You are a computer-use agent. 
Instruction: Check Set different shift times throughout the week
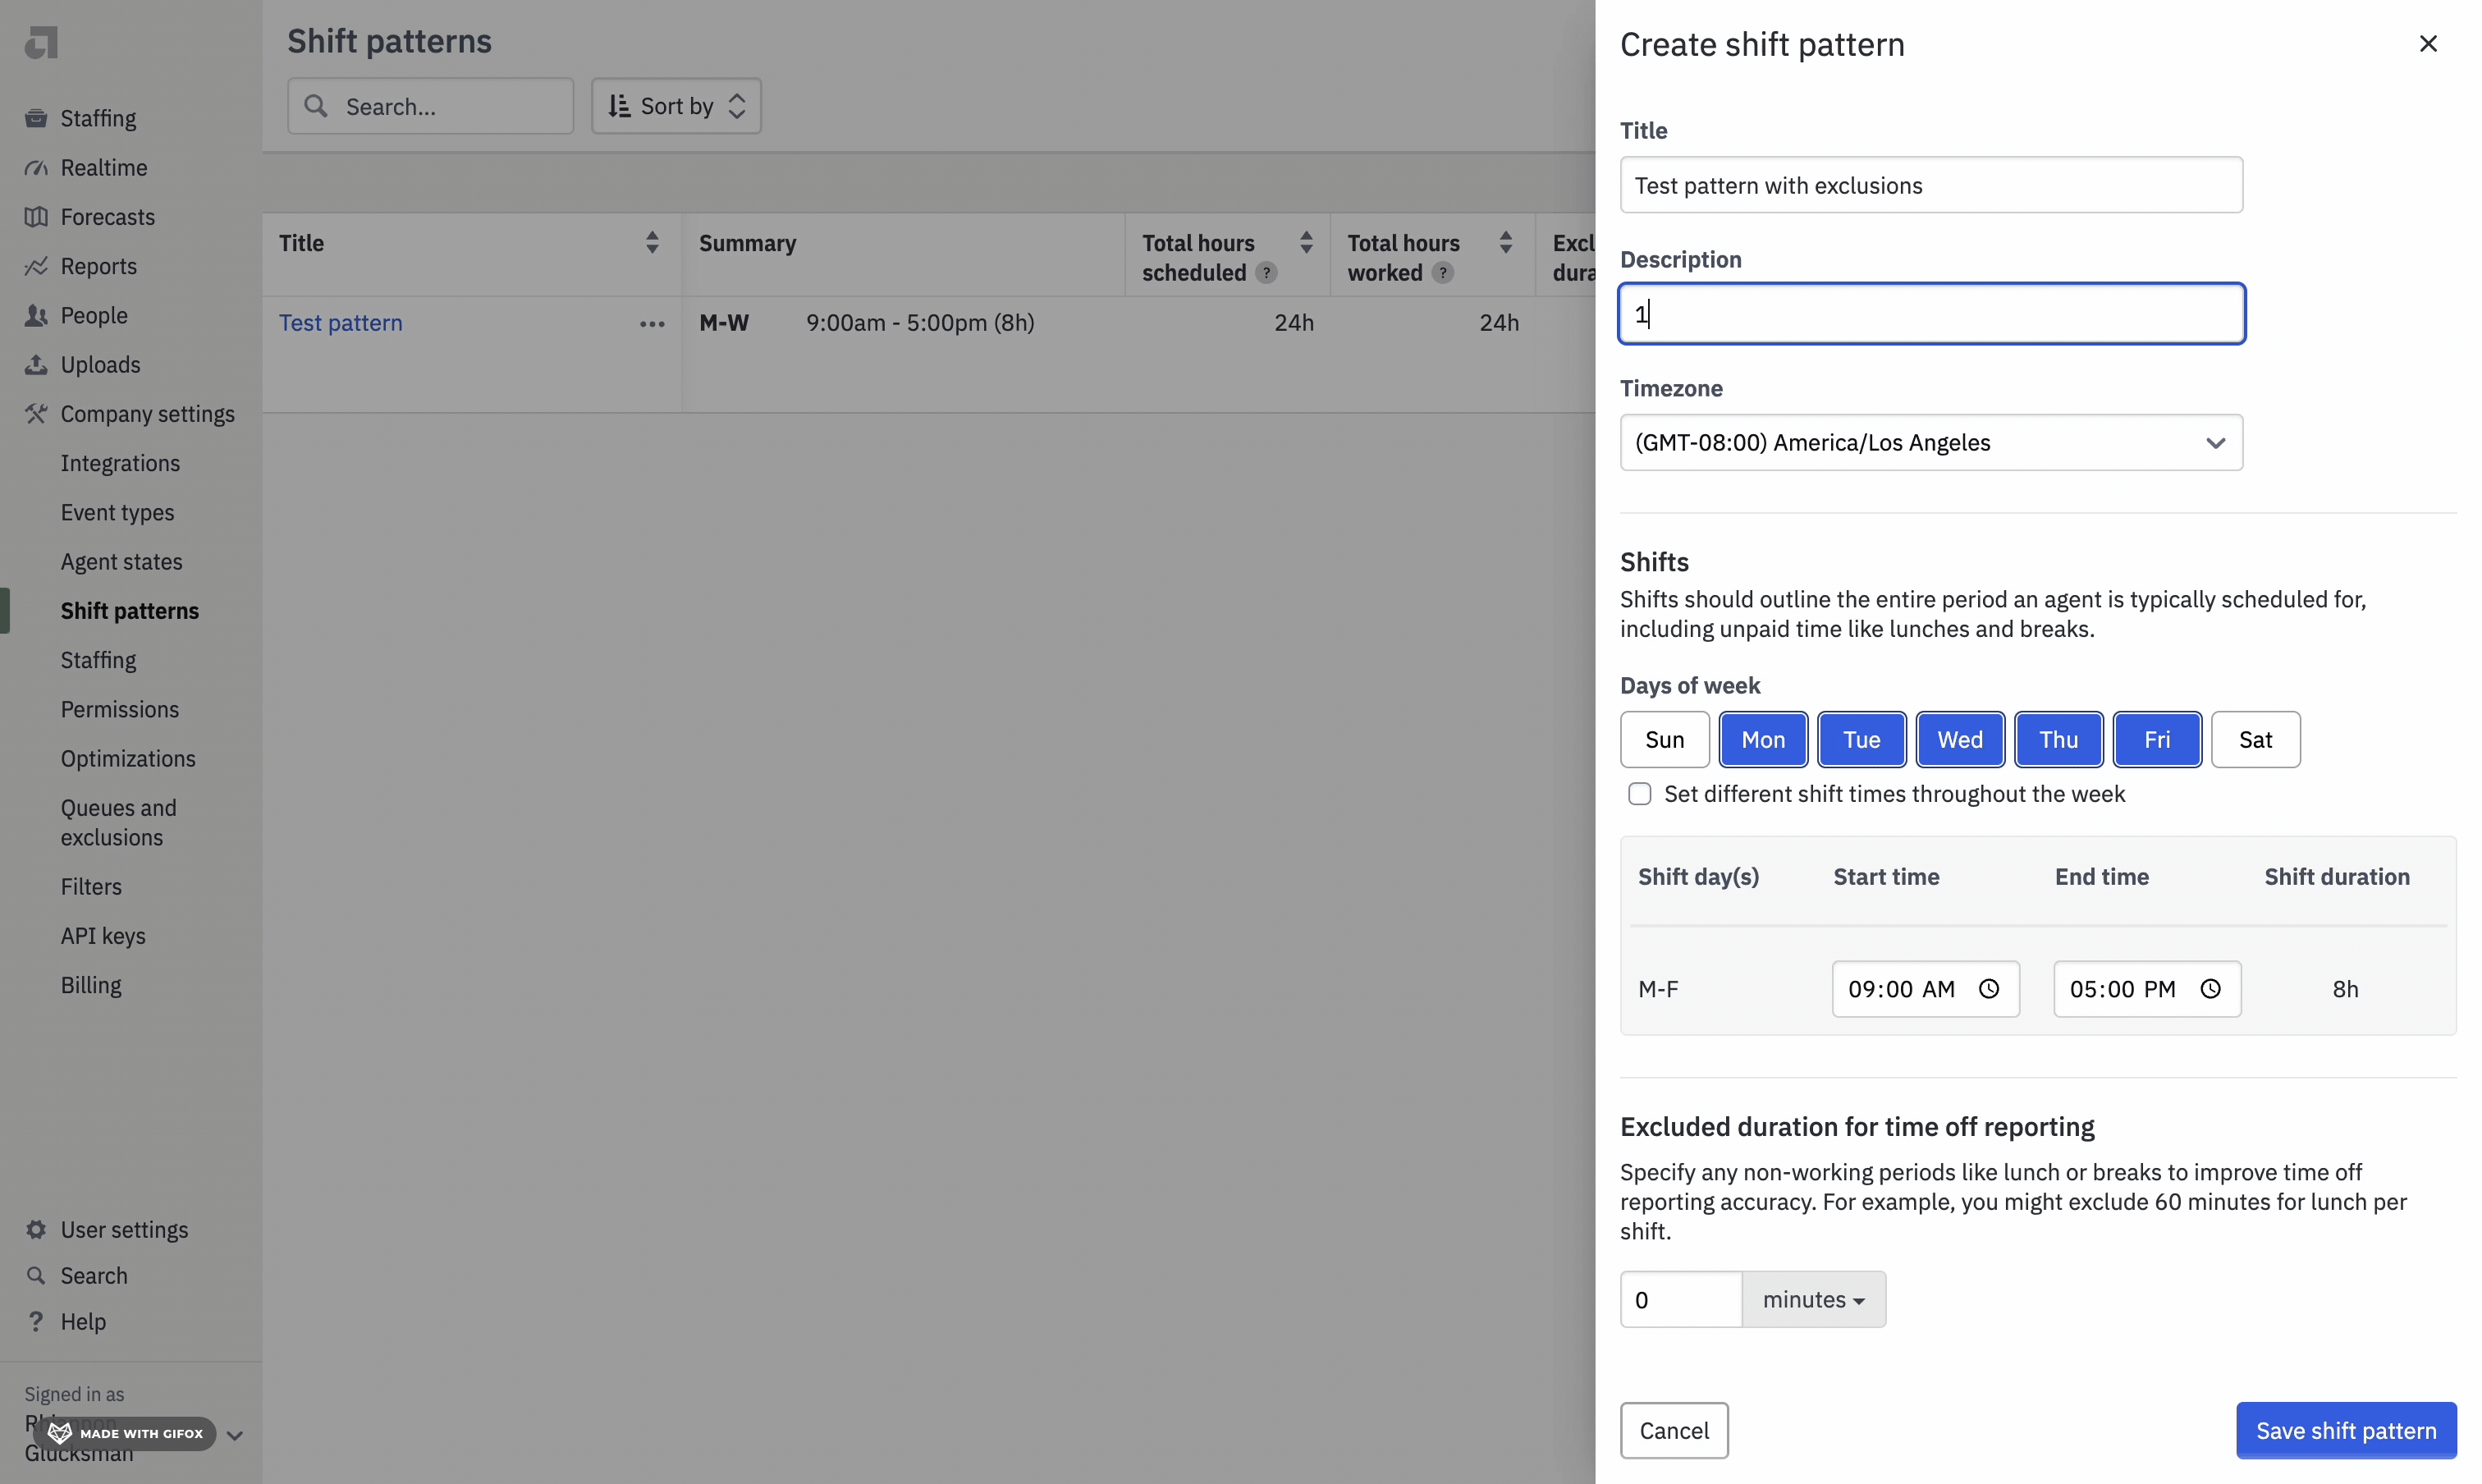[1639, 793]
